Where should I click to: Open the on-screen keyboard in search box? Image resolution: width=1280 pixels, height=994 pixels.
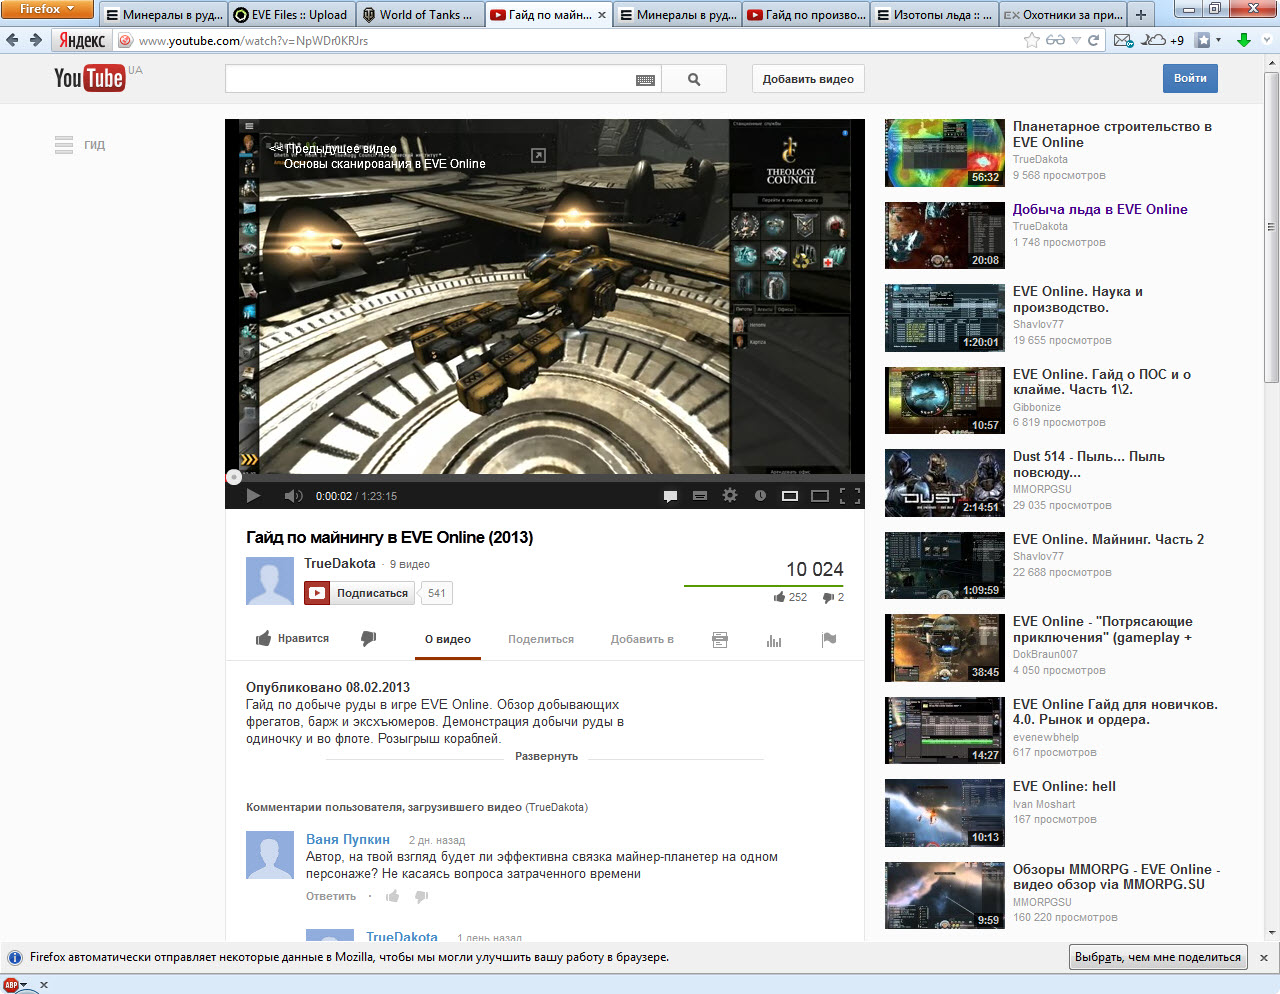646,80
